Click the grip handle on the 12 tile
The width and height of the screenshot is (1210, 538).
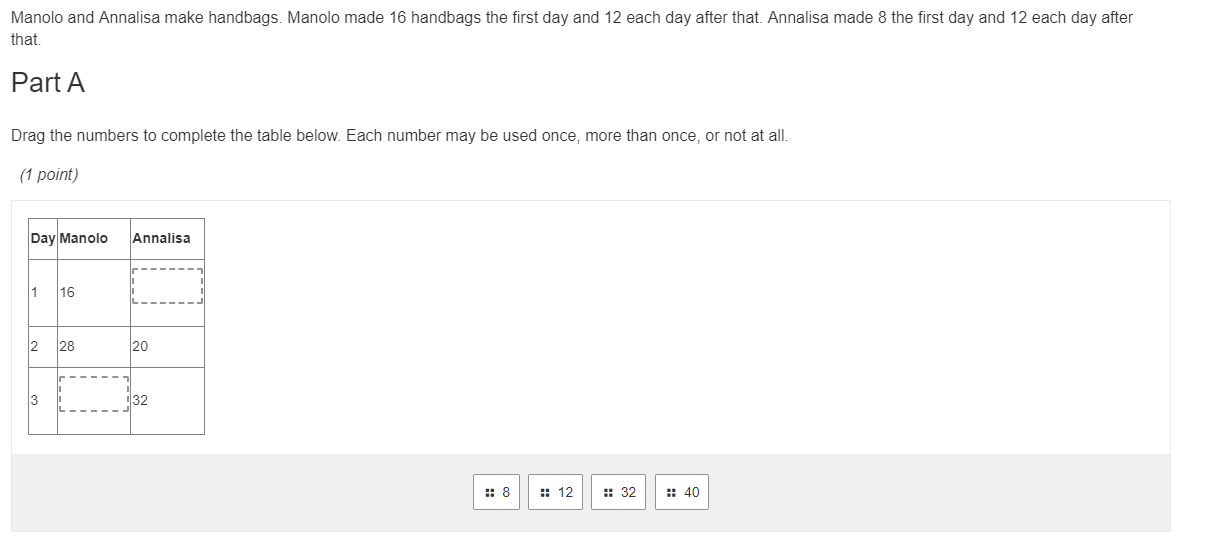[545, 492]
